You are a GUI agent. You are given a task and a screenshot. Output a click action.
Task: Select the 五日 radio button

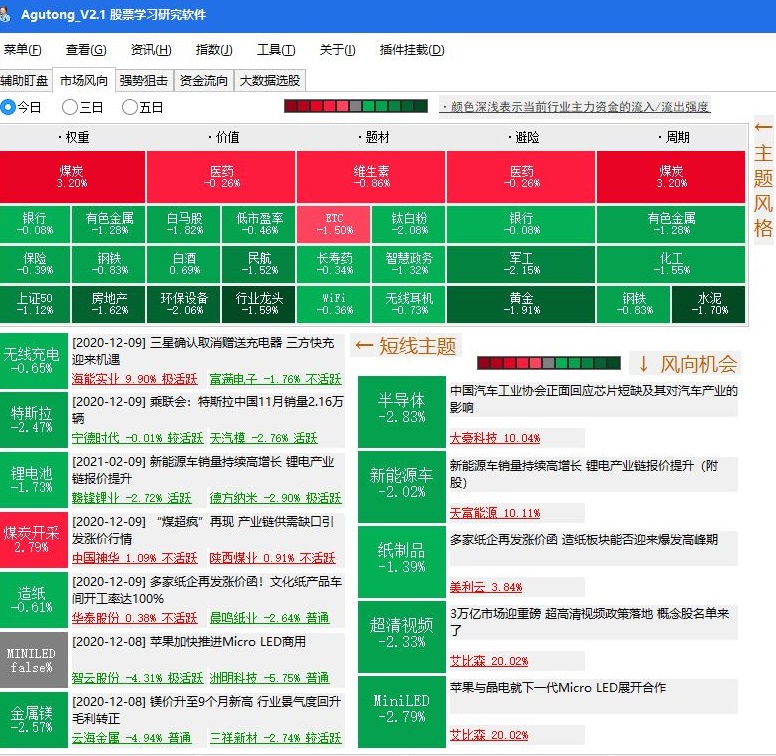130,107
